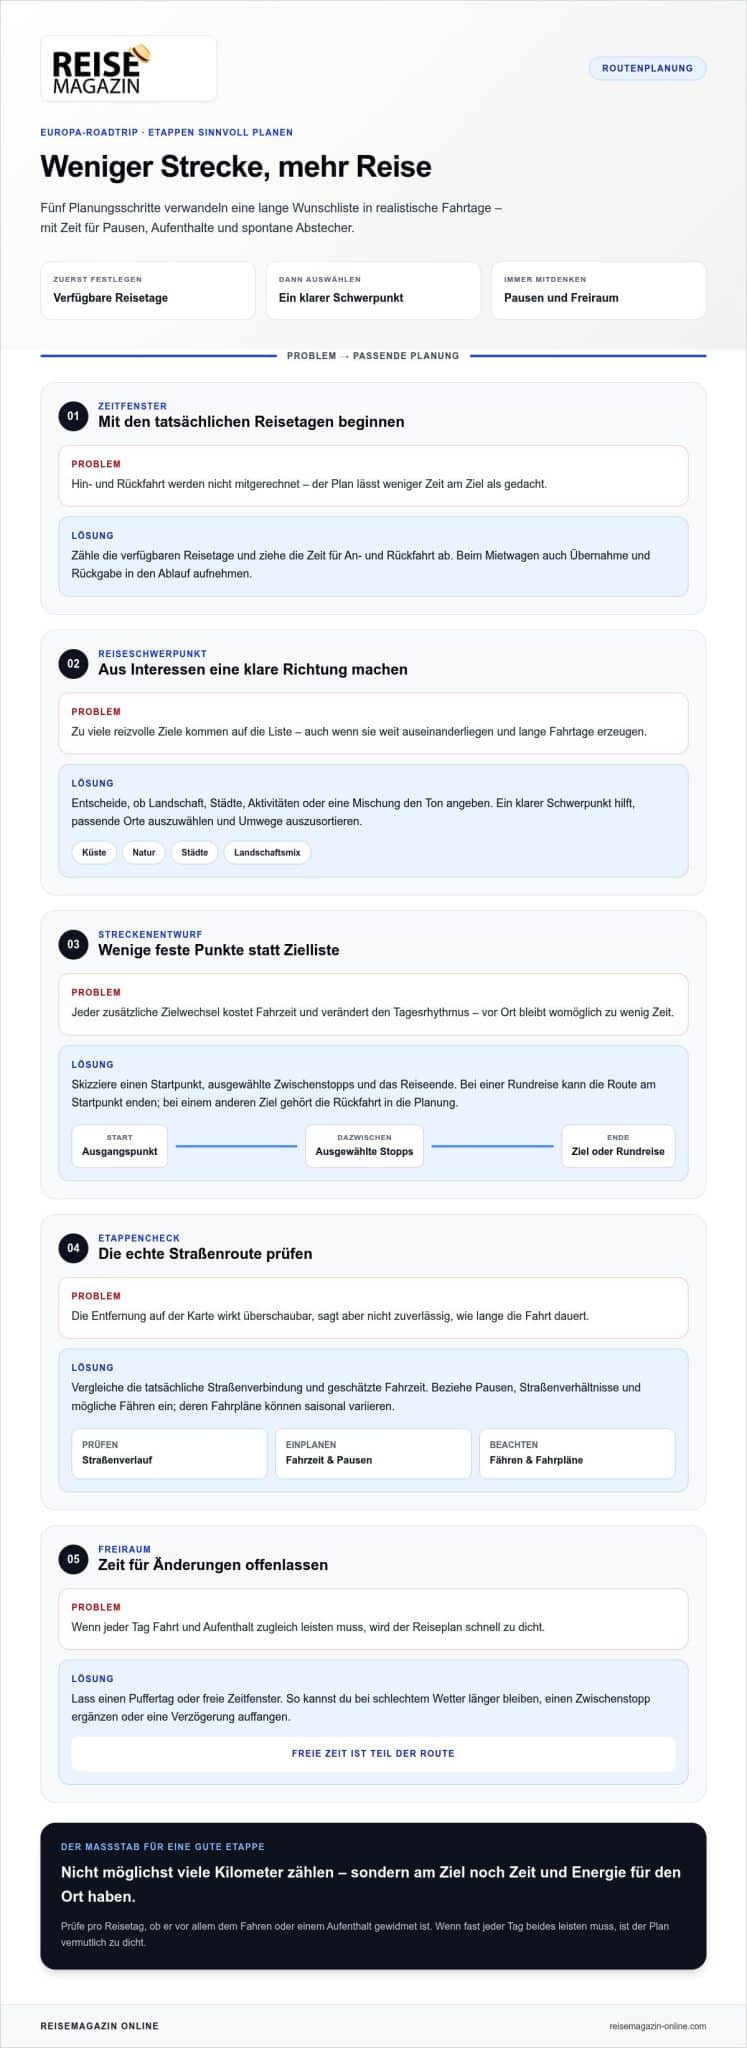This screenshot has width=747, height=2048.
Task: Choose the Landschaftsmix chip
Action: (267, 852)
